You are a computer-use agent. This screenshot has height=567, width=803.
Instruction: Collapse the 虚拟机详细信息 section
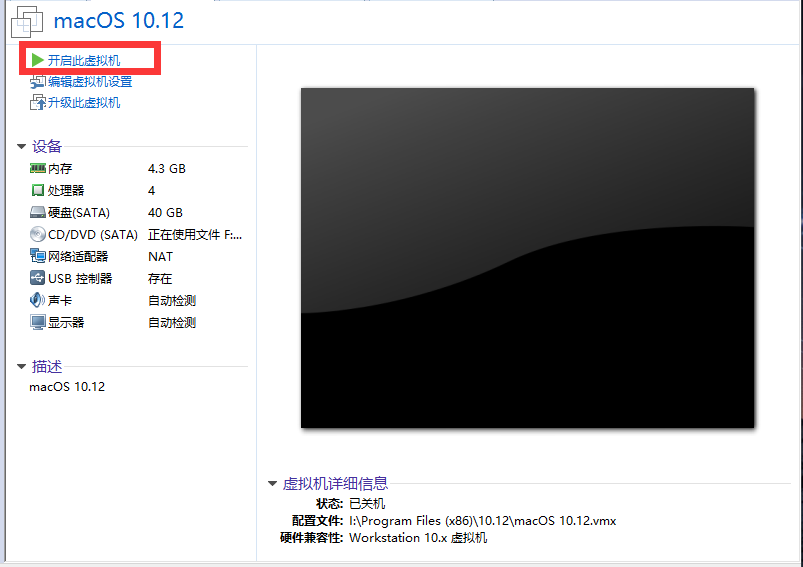(272, 483)
